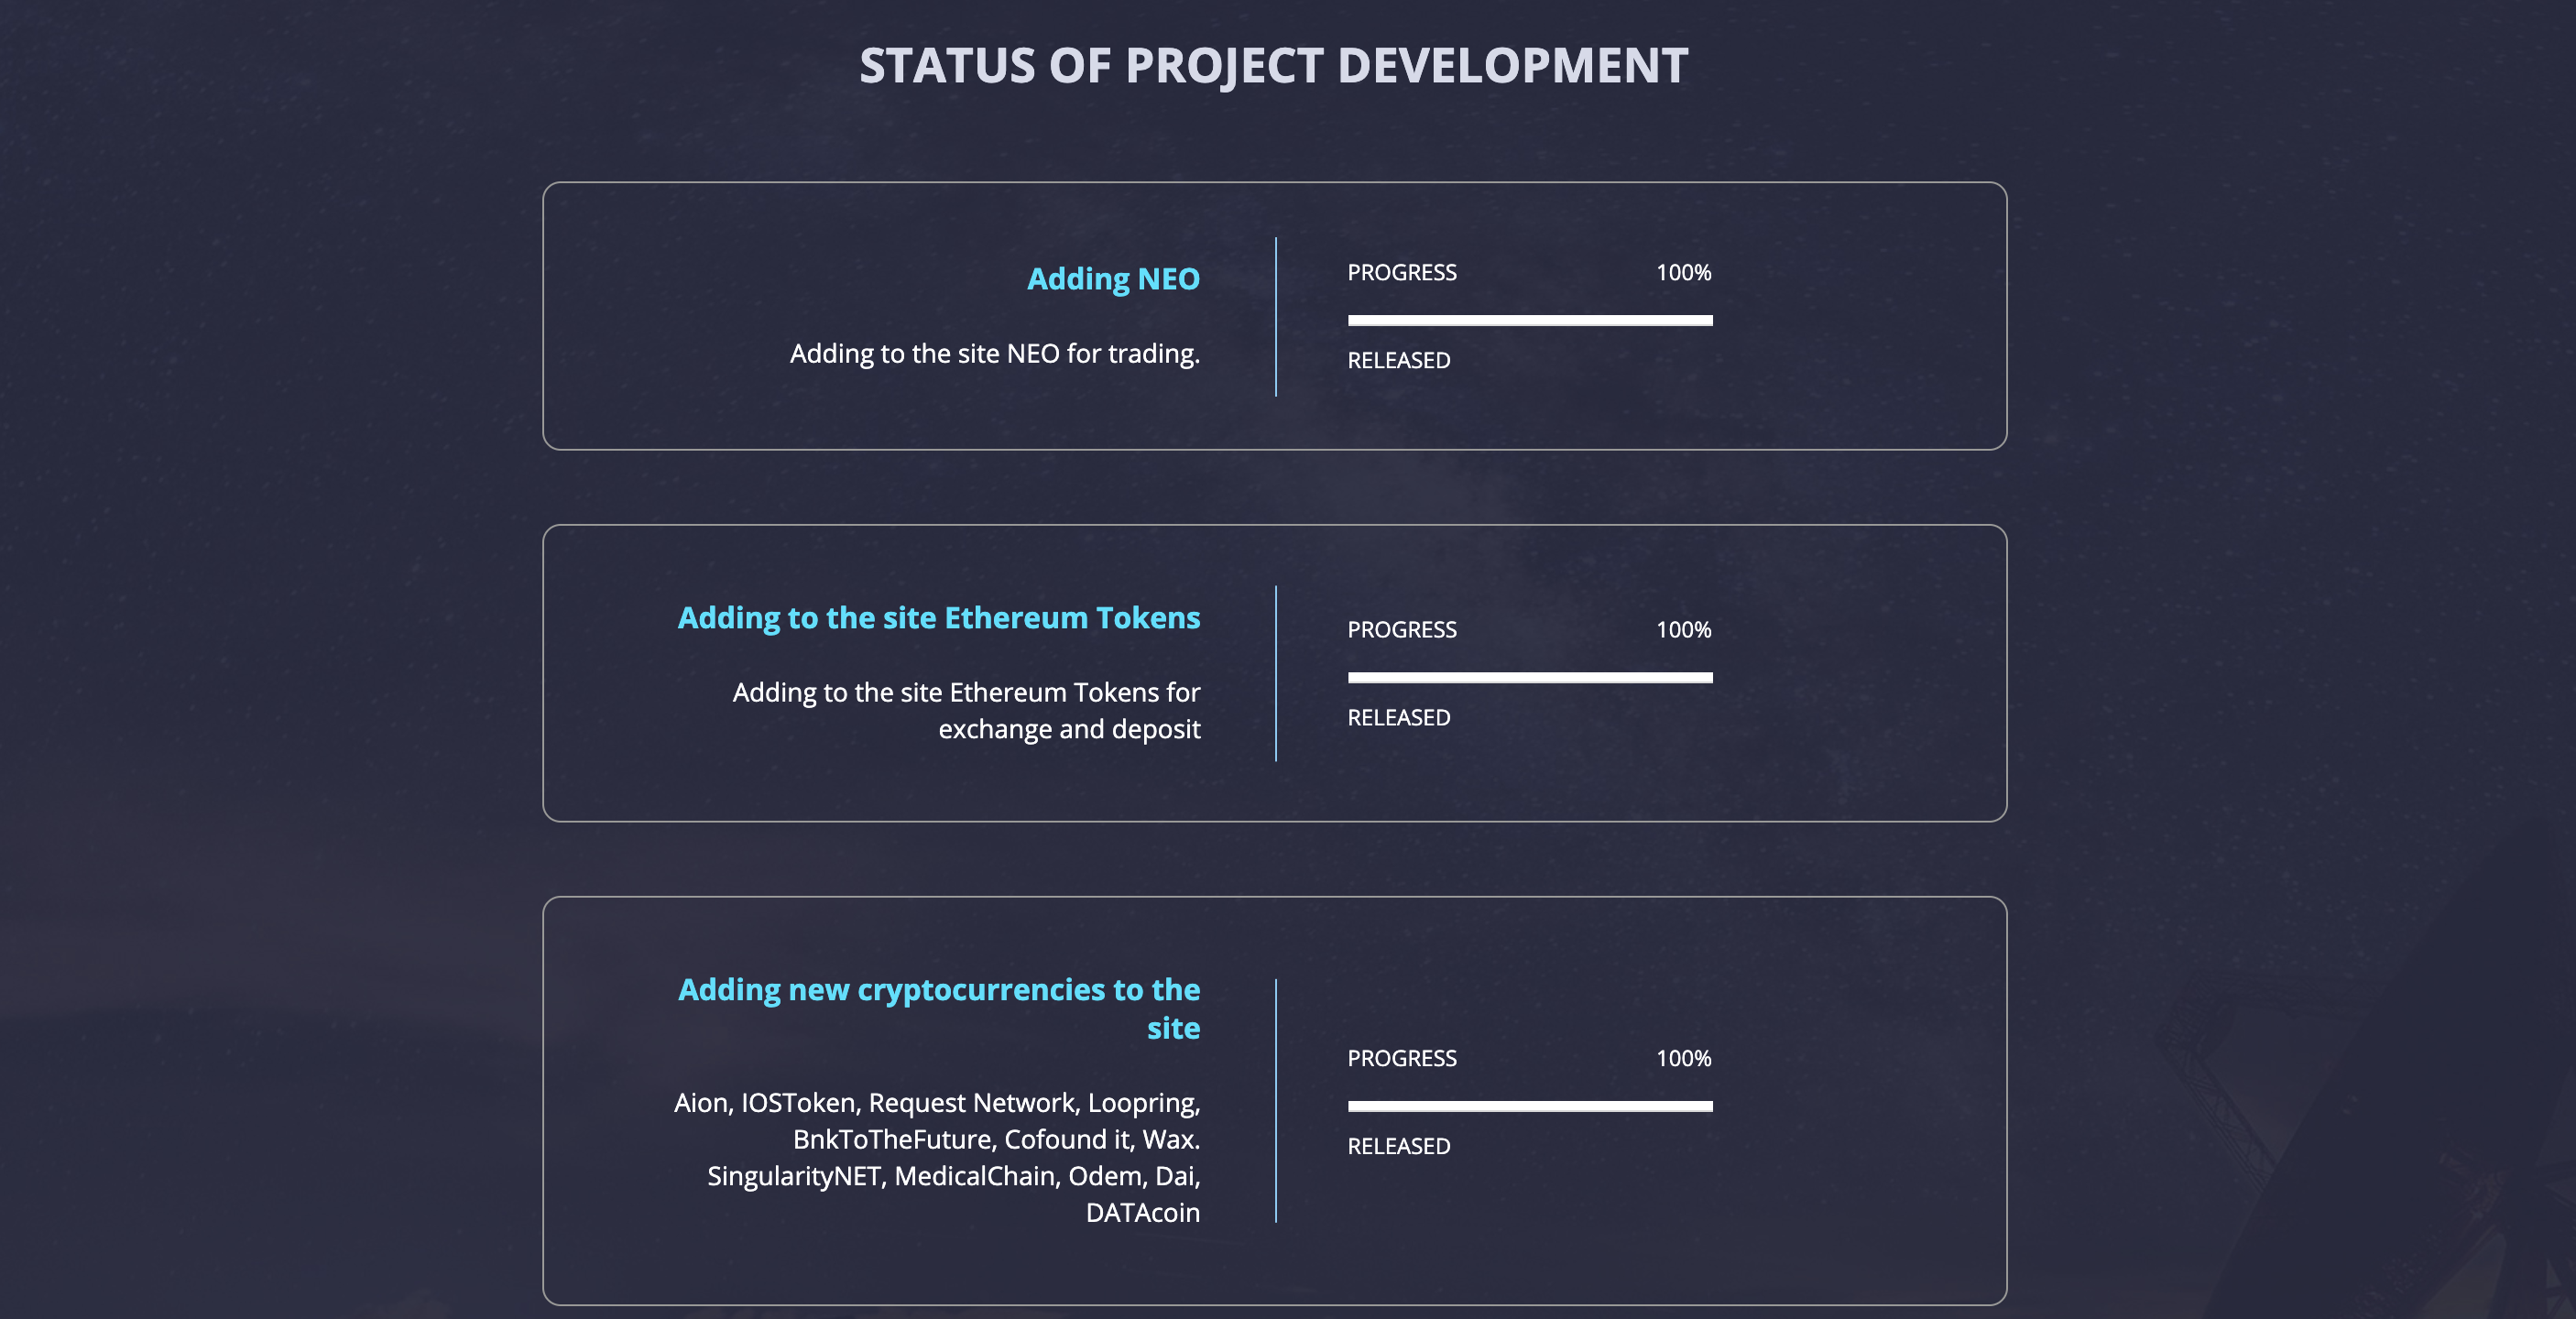Click the Aion, IOSToken cryptocurrency list text

pos(937,1157)
